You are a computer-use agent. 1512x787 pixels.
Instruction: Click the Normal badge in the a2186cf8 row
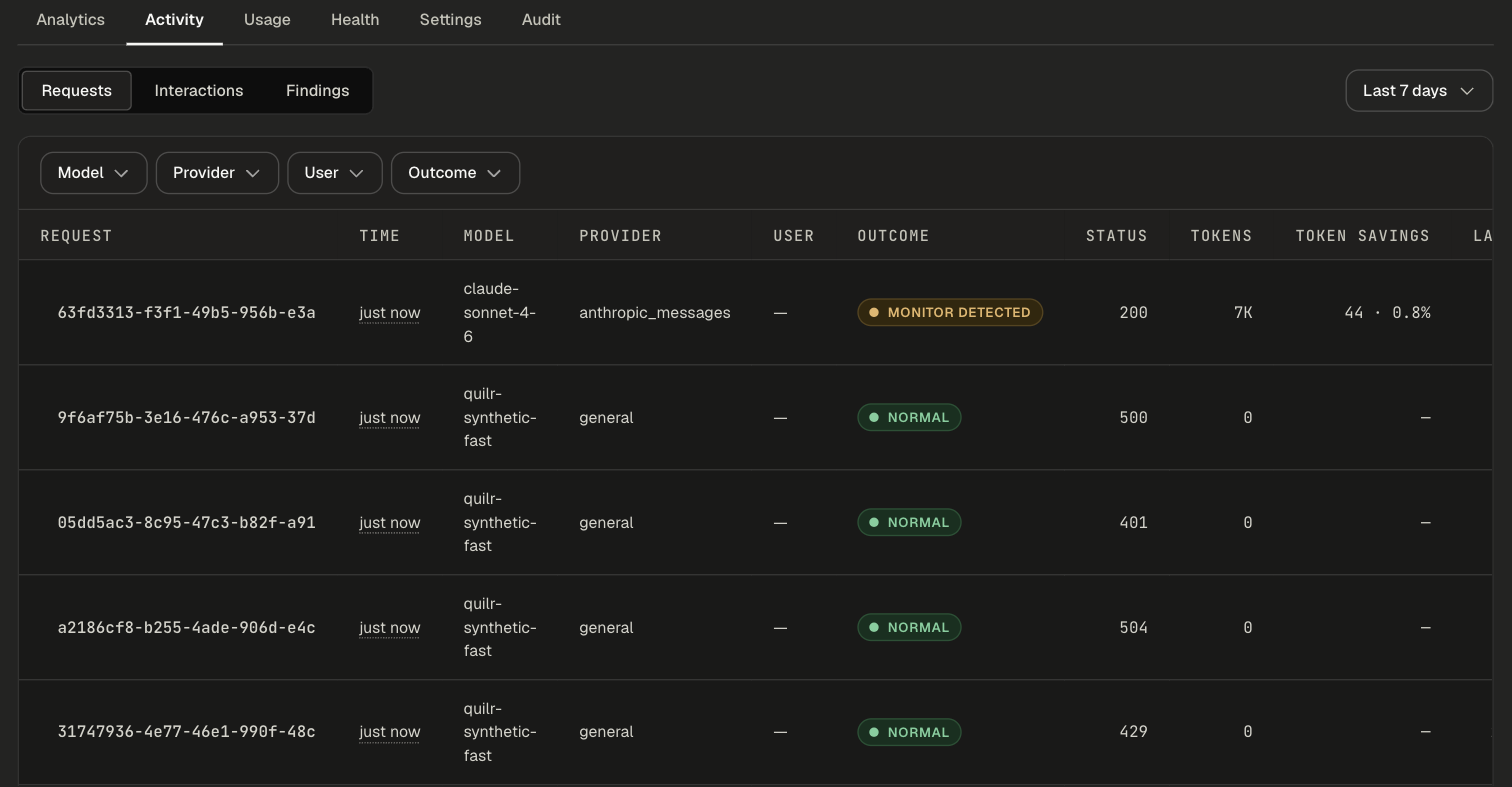[x=909, y=628]
